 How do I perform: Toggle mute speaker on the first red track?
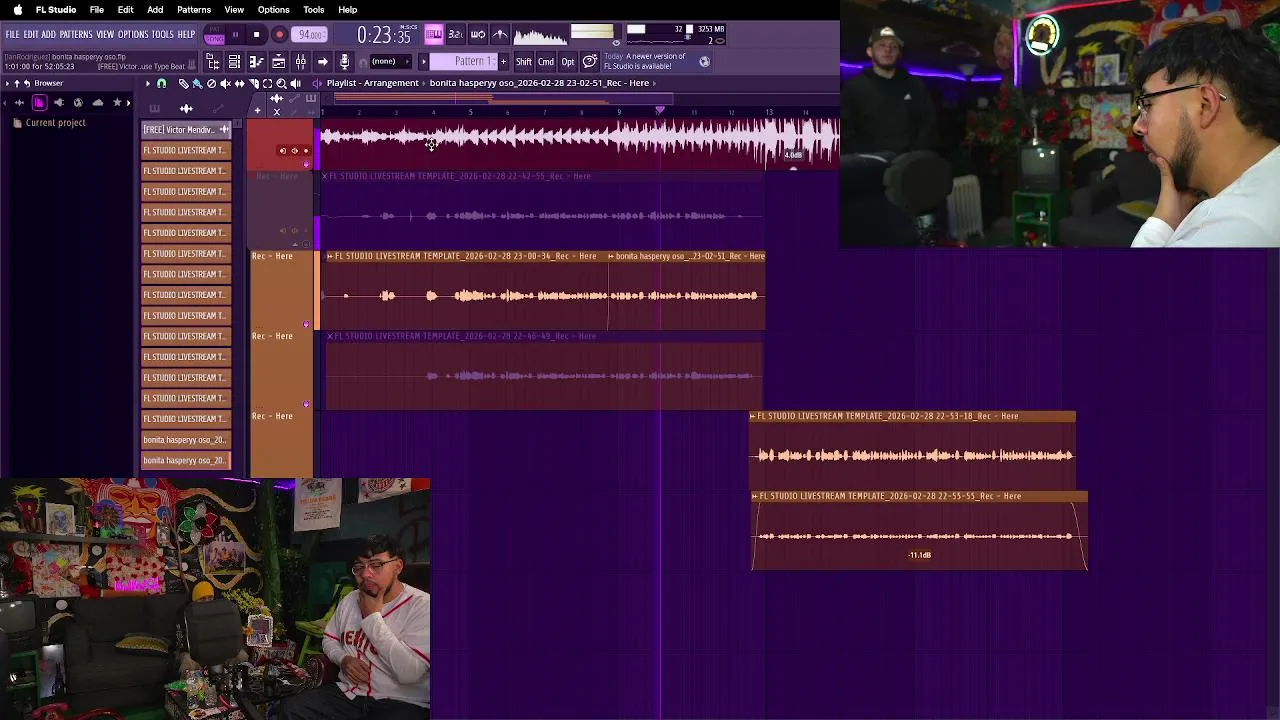[294, 151]
